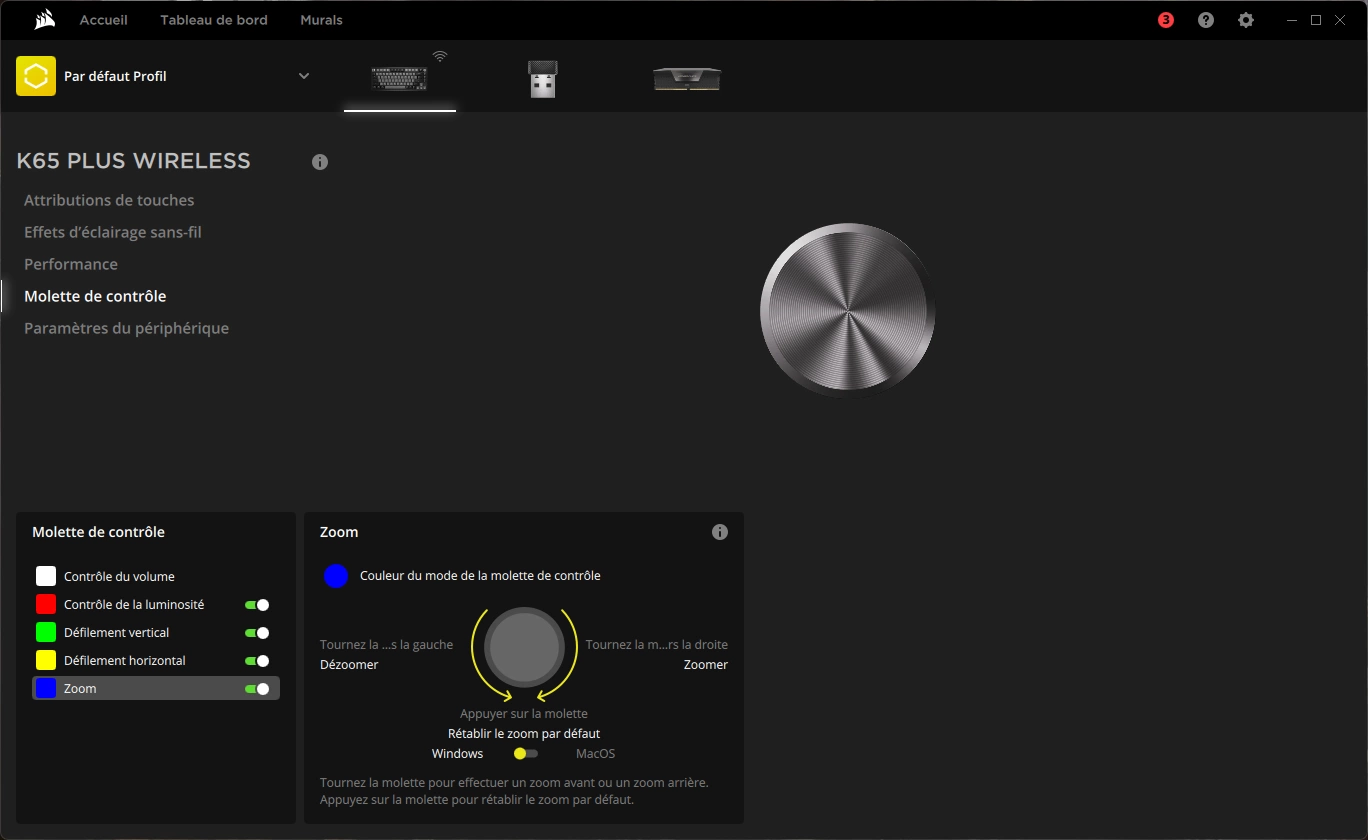Open Performance section
The width and height of the screenshot is (1368, 840).
(71, 264)
